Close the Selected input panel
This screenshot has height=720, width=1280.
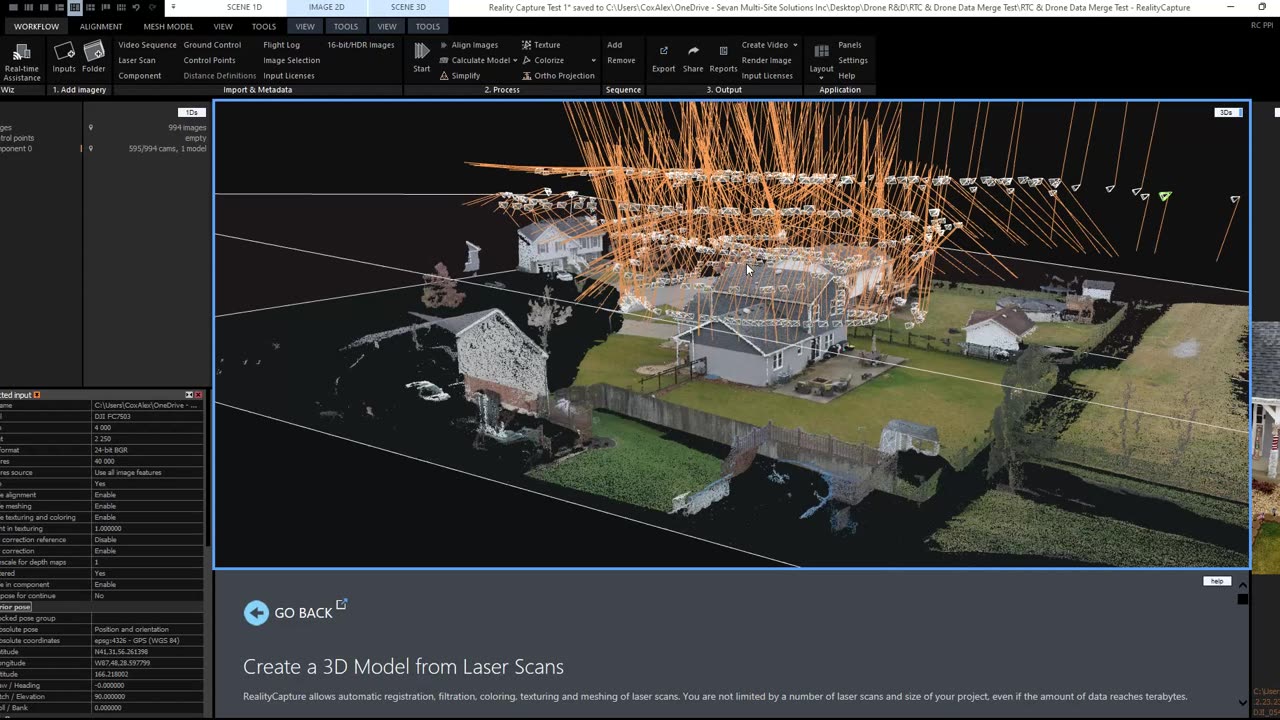pos(198,395)
